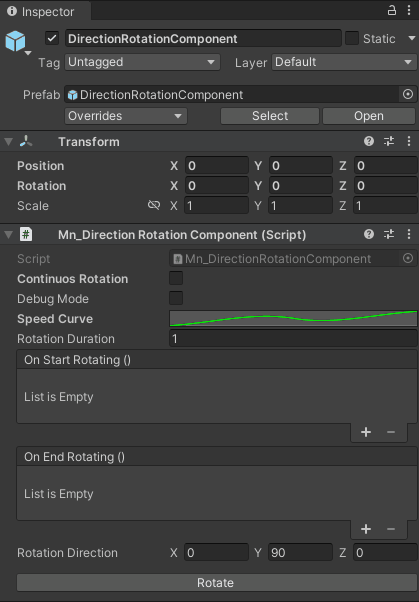Click Rotation Direction Y field showing 90
This screenshot has height=602, width=419.
(300, 552)
